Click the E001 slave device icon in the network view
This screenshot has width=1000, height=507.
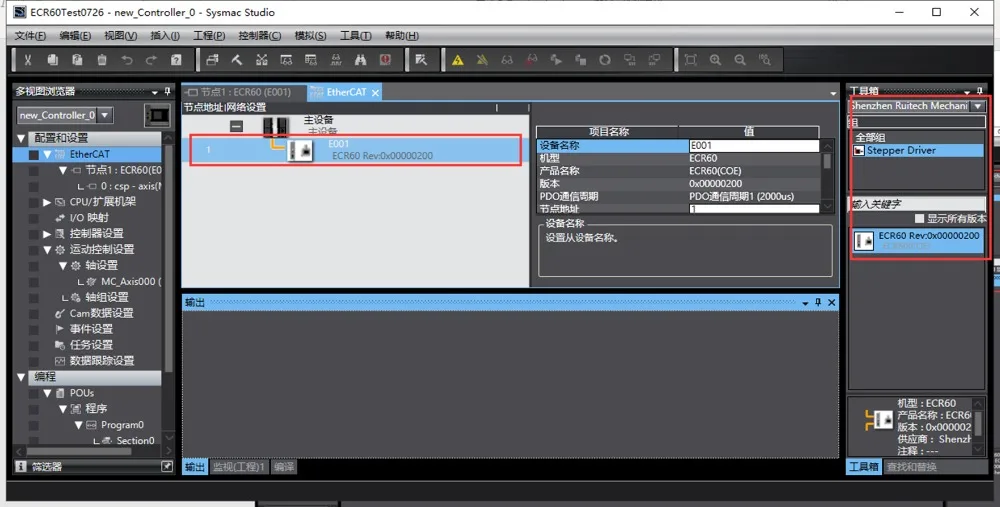pyautogui.click(x=300, y=151)
